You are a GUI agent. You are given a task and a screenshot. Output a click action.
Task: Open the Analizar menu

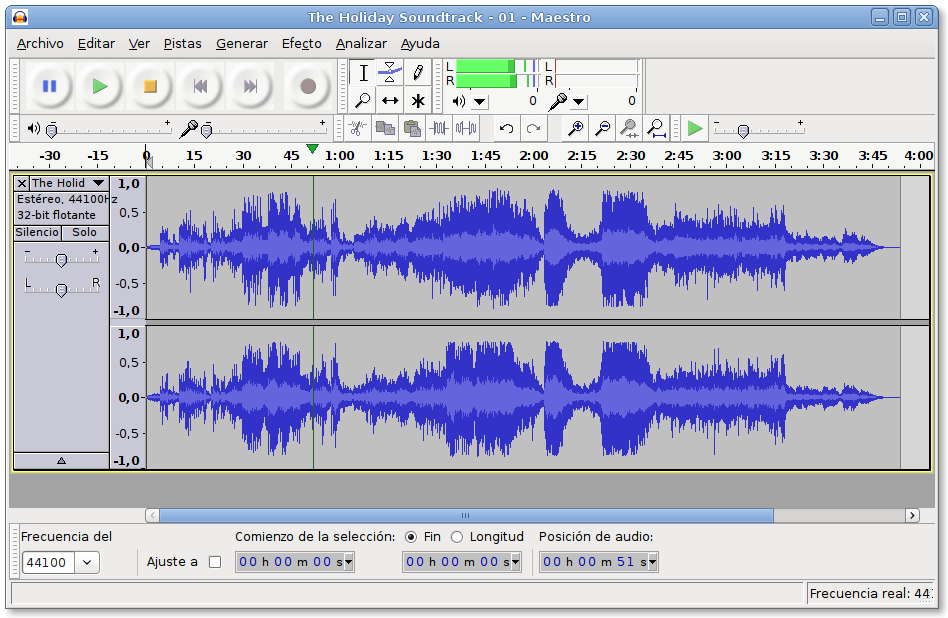pos(361,43)
